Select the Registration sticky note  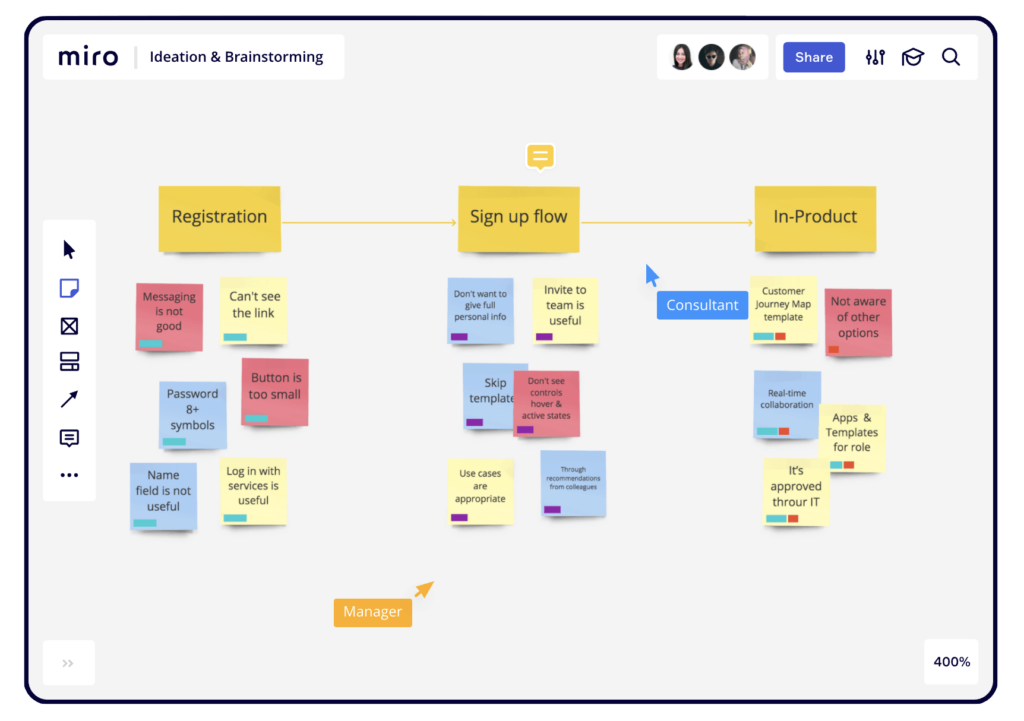pyautogui.click(x=219, y=219)
